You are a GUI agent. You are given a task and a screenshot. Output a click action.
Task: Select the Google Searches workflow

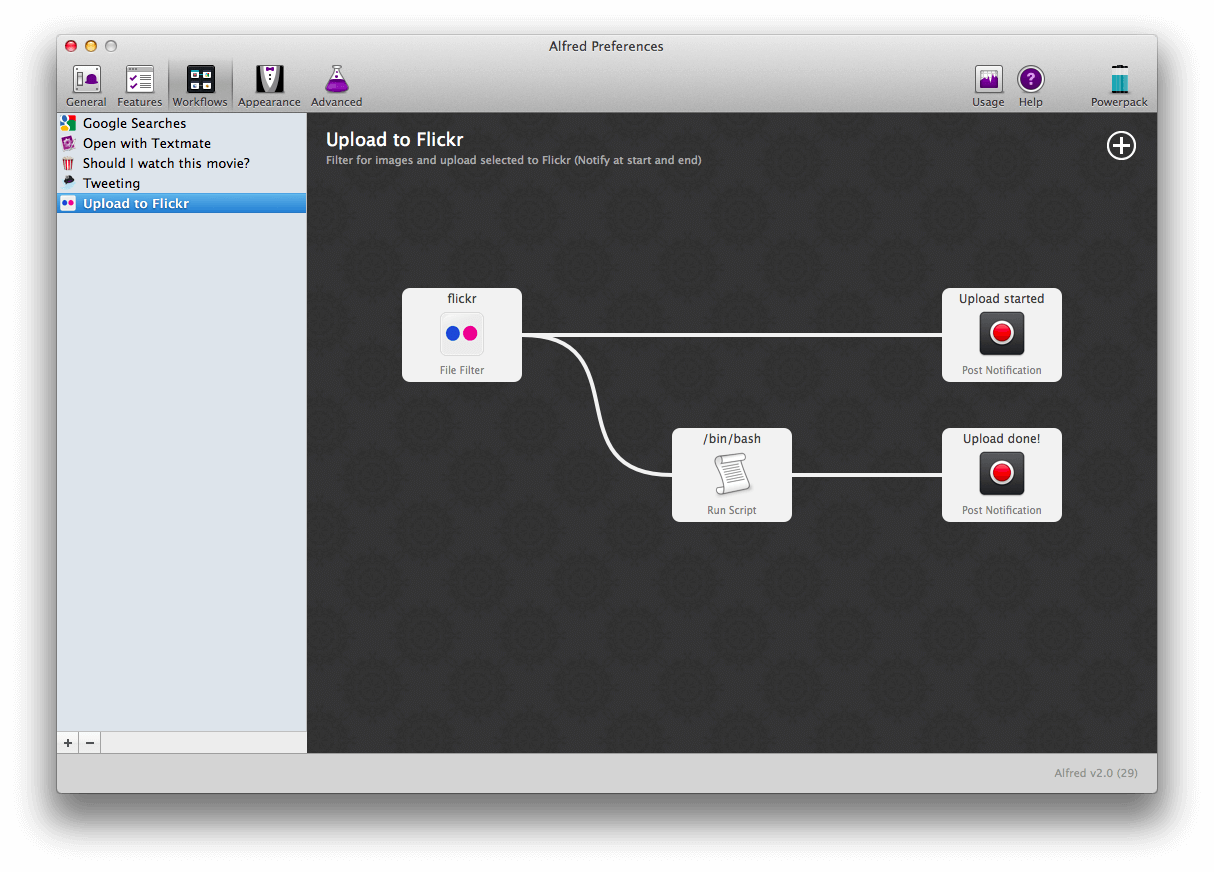134,123
